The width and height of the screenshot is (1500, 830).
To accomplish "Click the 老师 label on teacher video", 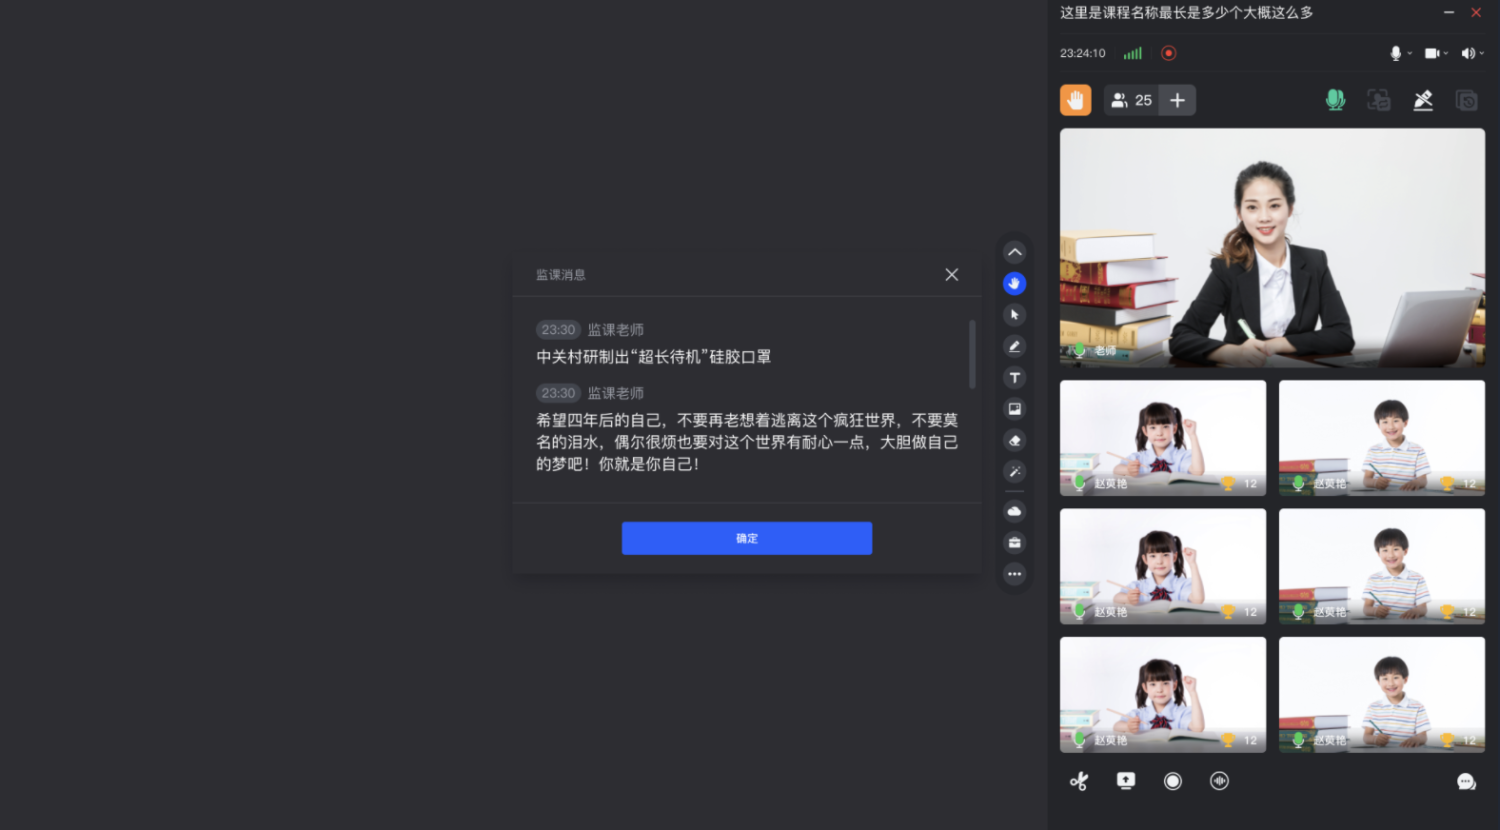I will tap(1105, 351).
